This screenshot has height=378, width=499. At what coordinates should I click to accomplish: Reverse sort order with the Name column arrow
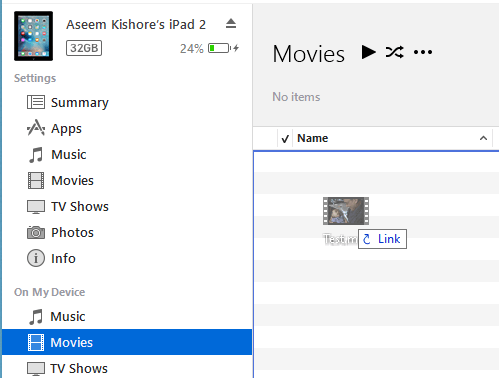coord(483,138)
